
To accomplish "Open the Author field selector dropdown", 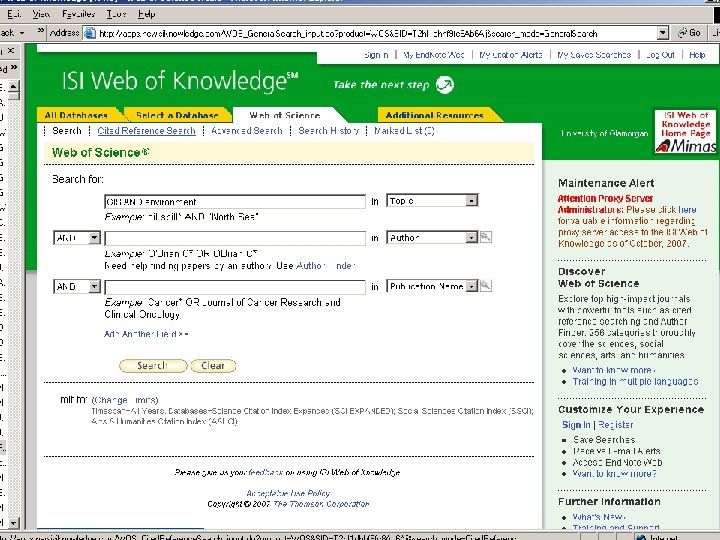I will 472,237.
